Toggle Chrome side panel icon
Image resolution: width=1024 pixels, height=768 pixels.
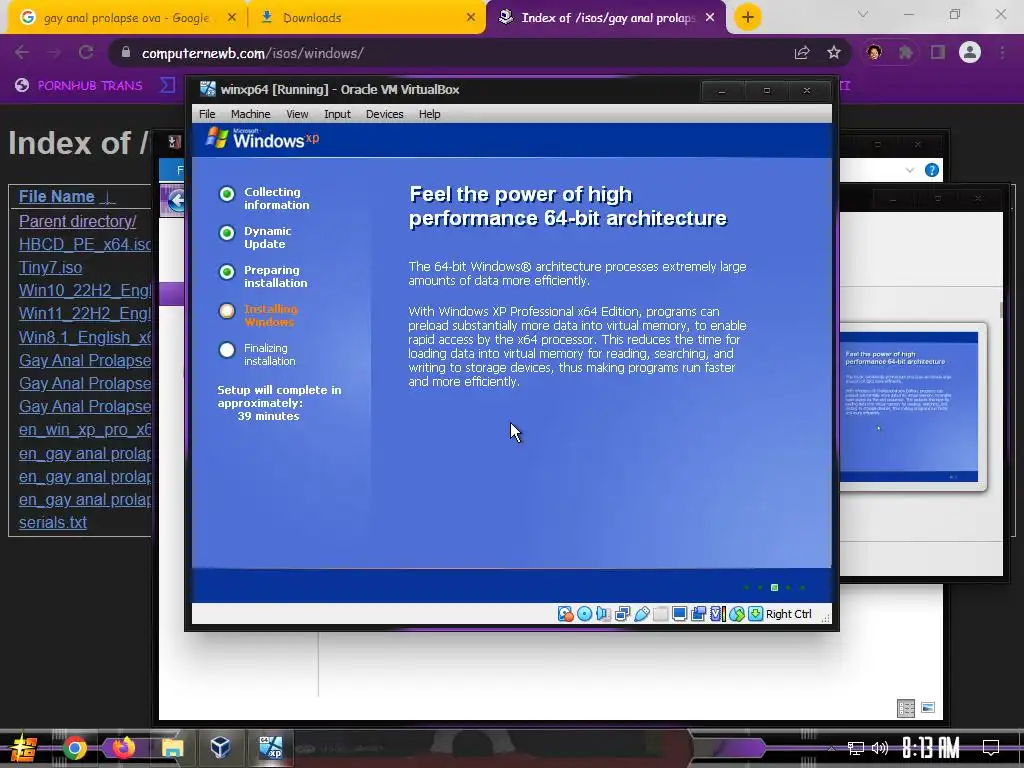click(938, 52)
